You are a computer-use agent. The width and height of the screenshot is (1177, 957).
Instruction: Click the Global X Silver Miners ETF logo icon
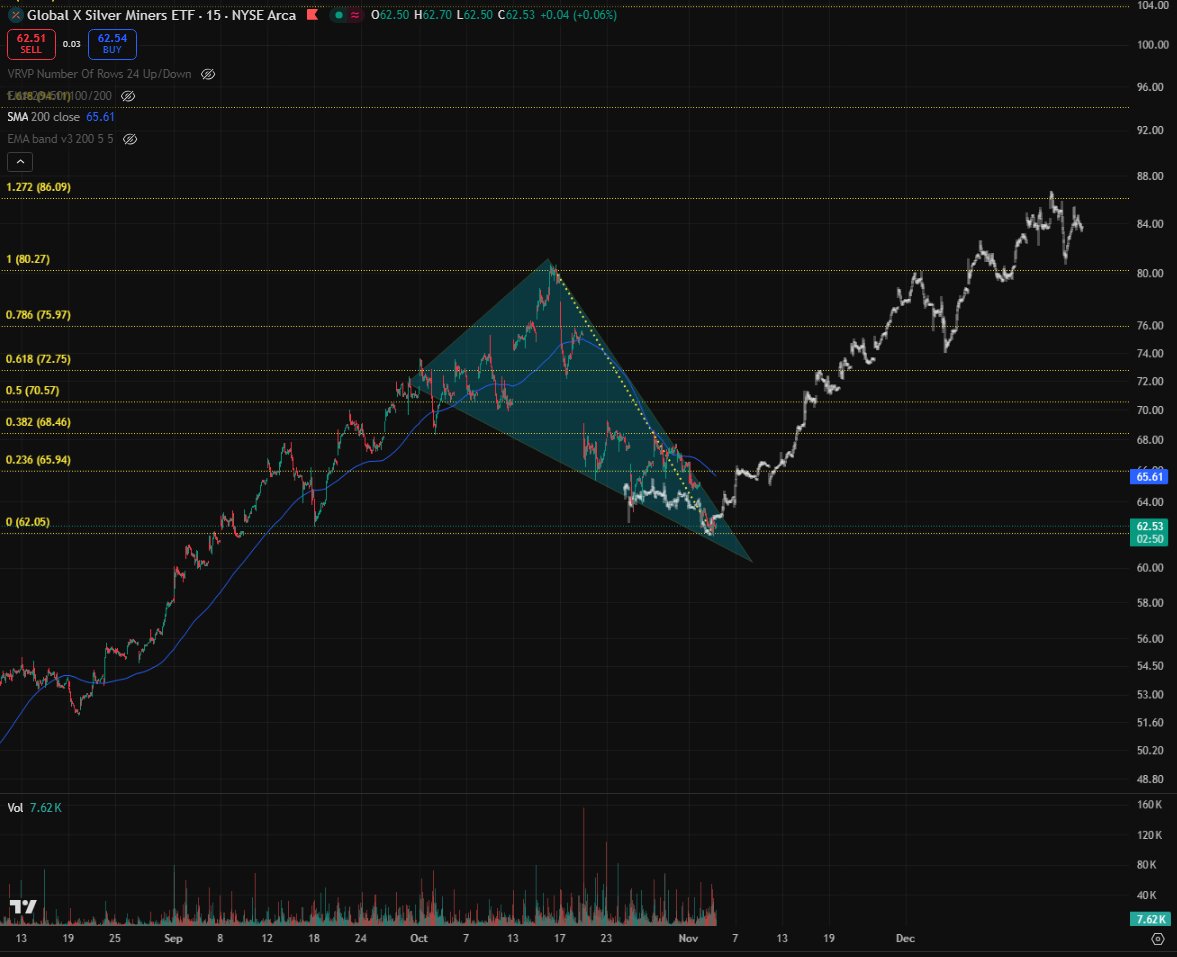click(x=15, y=15)
